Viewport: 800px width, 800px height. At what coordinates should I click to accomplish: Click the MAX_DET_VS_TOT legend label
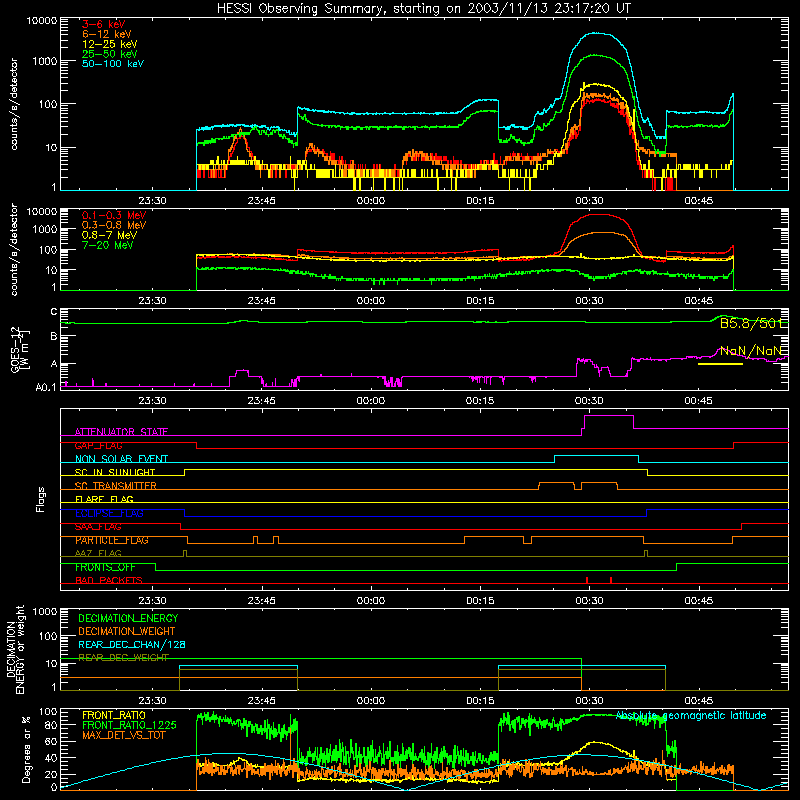[123, 735]
